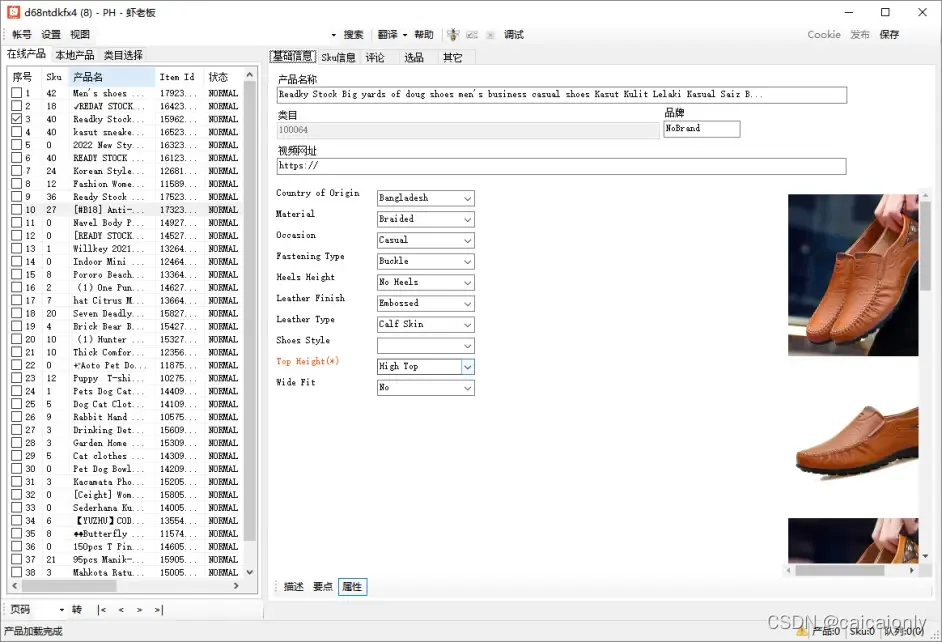The image size is (942, 642).
Task: Open the Leather Finish dropdown
Action: point(425,303)
